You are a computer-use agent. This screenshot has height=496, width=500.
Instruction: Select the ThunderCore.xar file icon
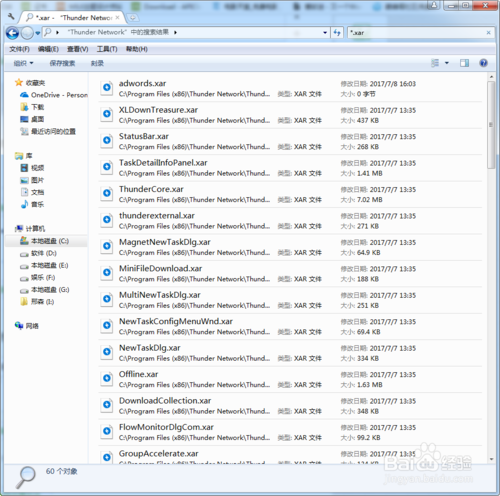pyautogui.click(x=107, y=193)
